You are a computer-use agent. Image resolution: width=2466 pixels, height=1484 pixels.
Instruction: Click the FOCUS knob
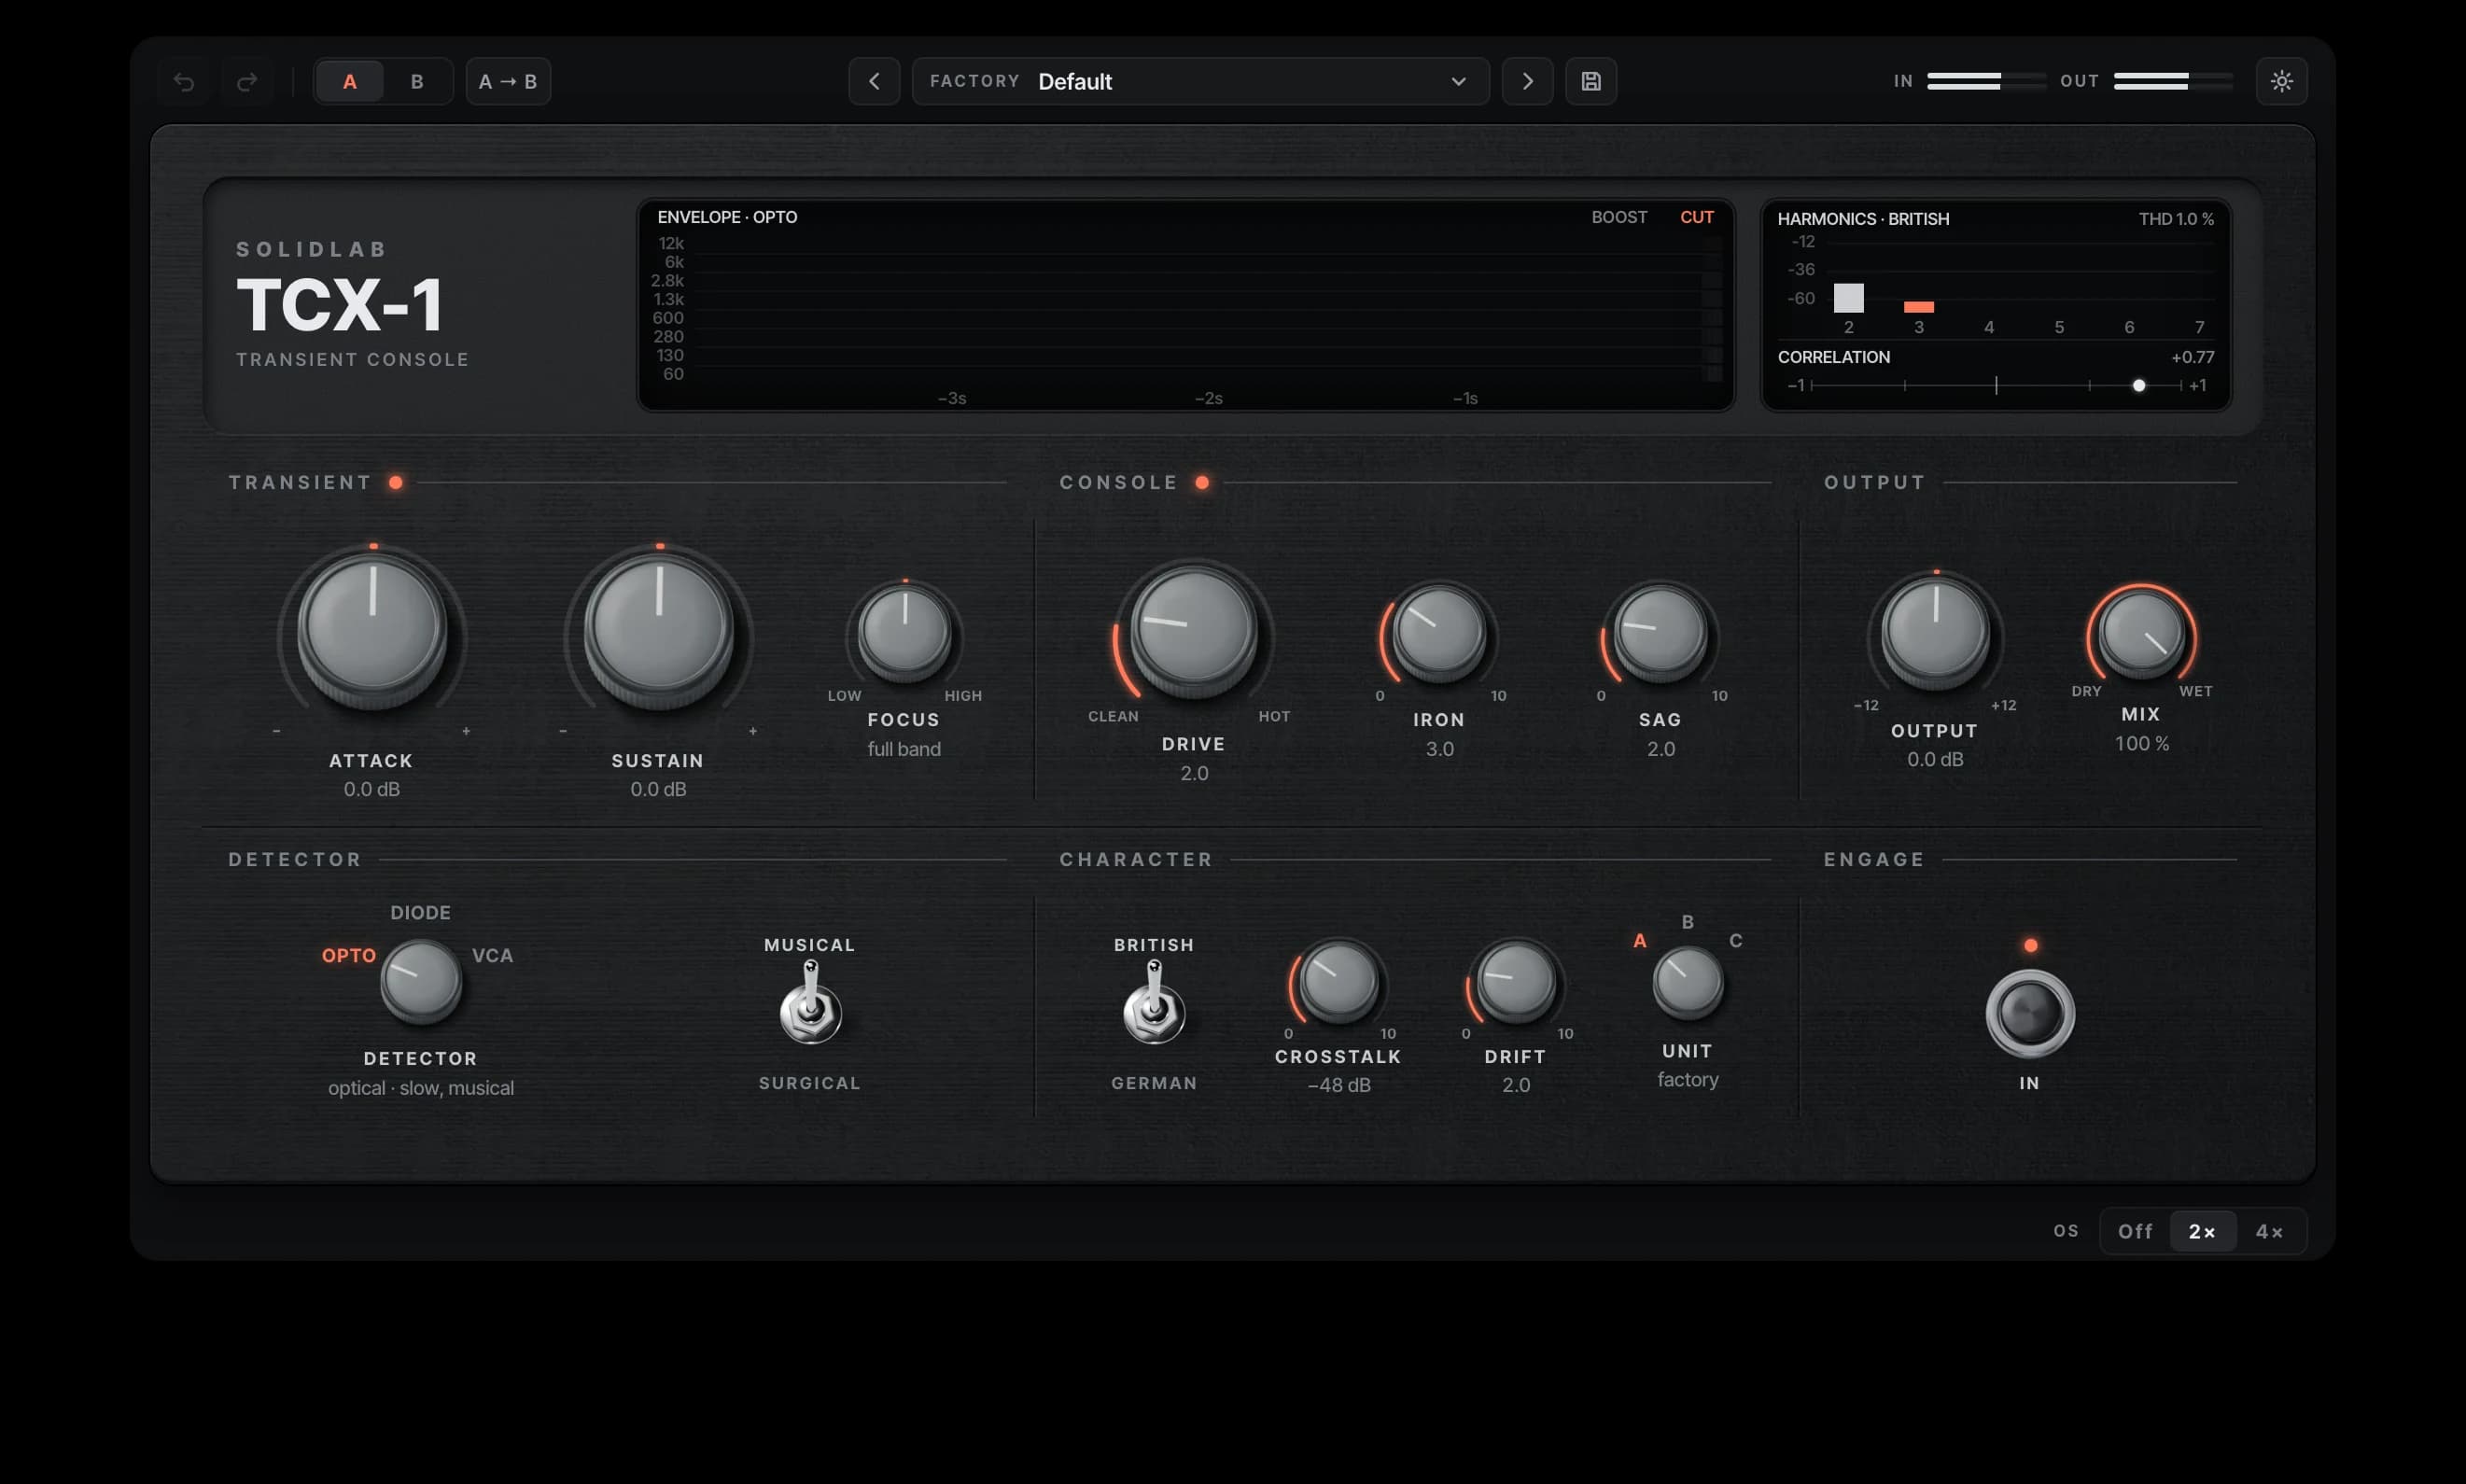click(x=904, y=632)
